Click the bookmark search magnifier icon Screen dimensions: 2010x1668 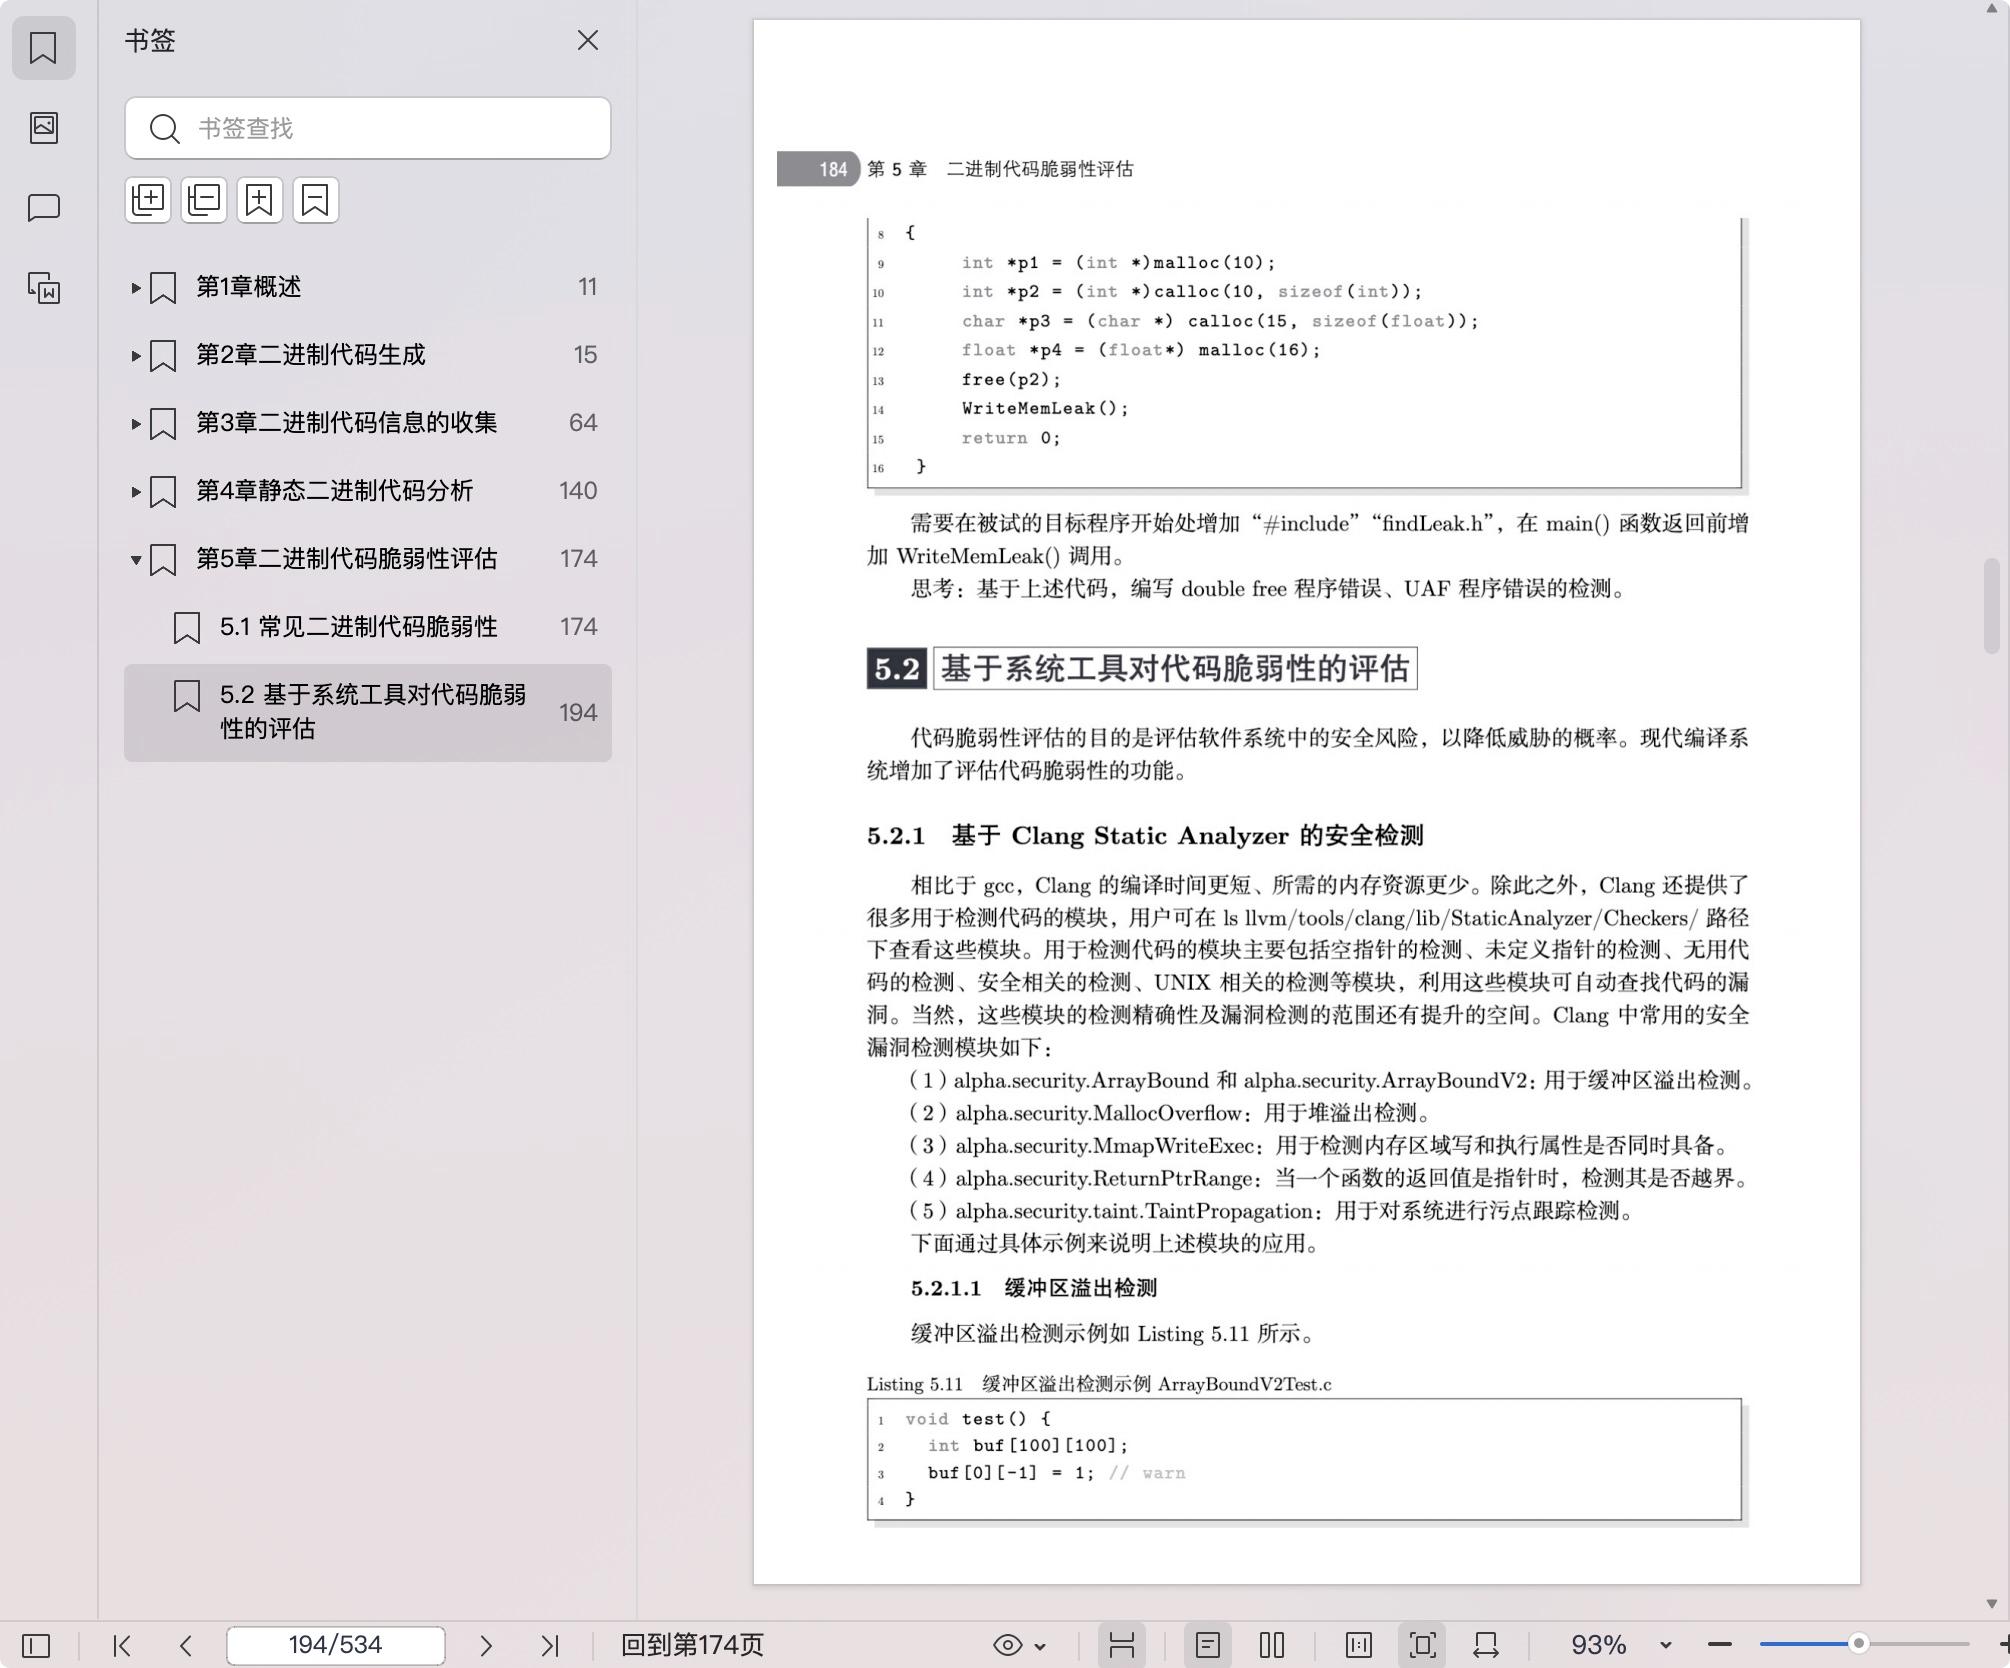click(x=164, y=128)
